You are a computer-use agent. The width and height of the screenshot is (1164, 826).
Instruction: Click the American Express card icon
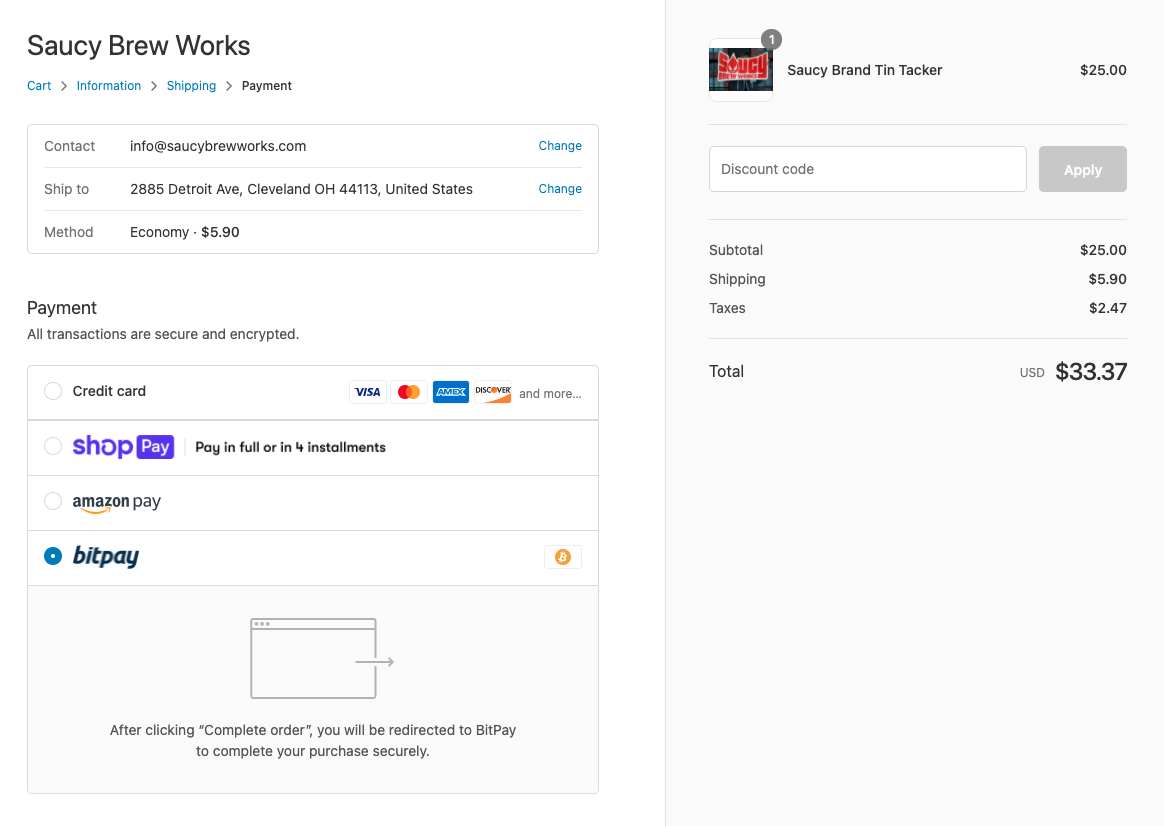click(x=451, y=392)
